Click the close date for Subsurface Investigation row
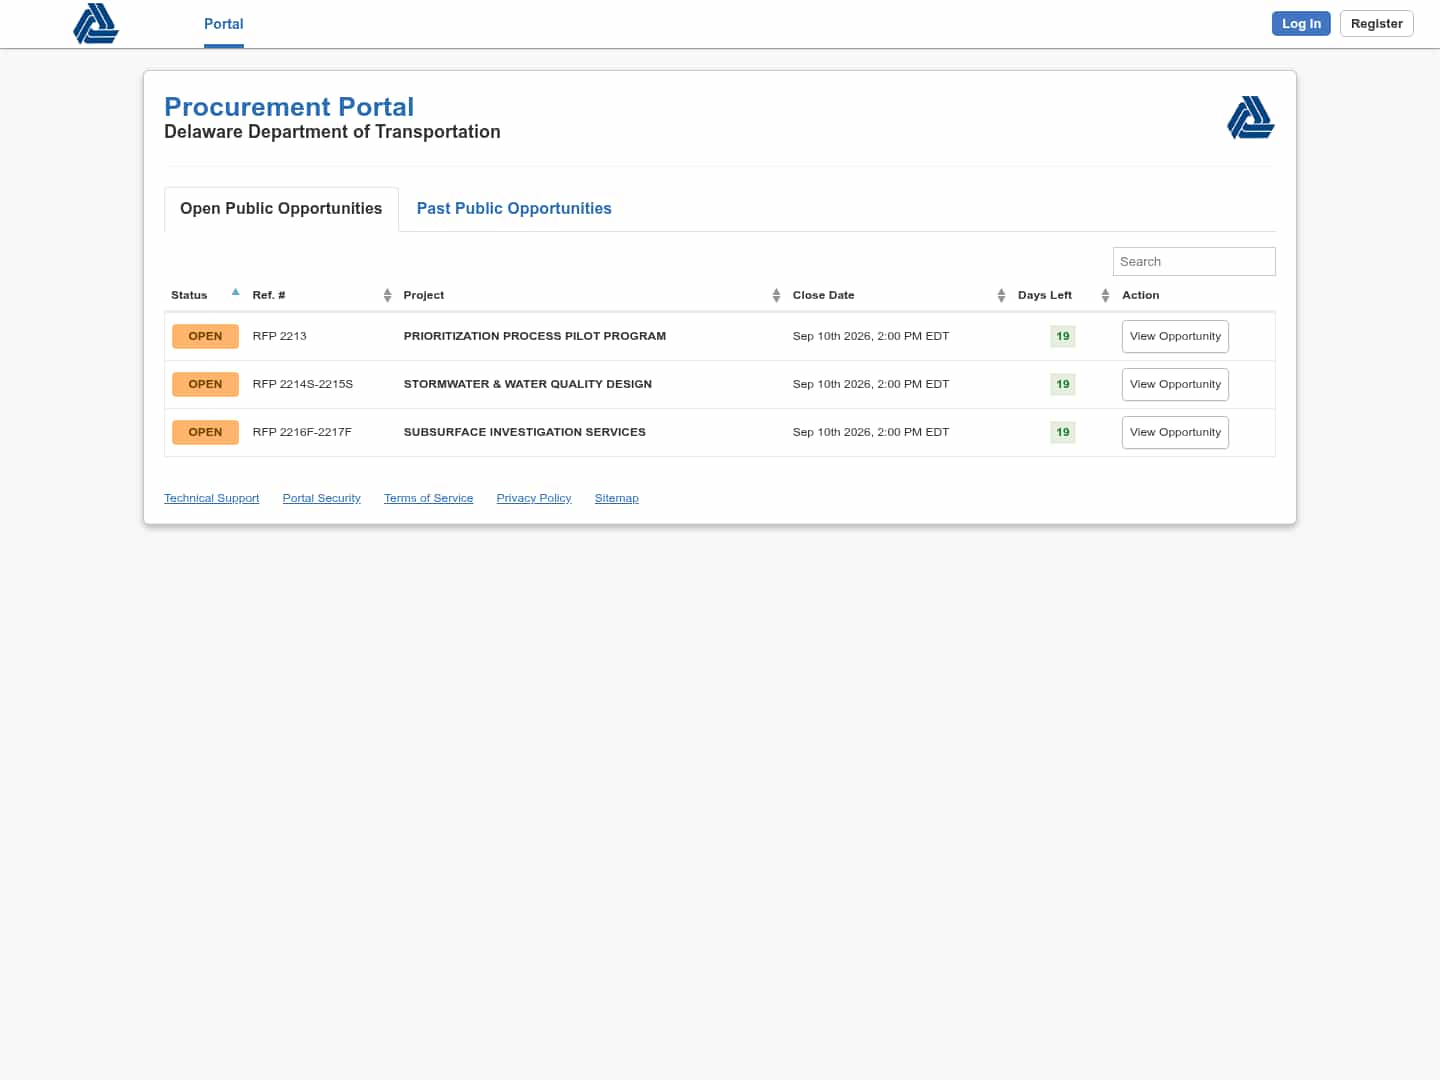The image size is (1440, 1080). click(x=871, y=432)
